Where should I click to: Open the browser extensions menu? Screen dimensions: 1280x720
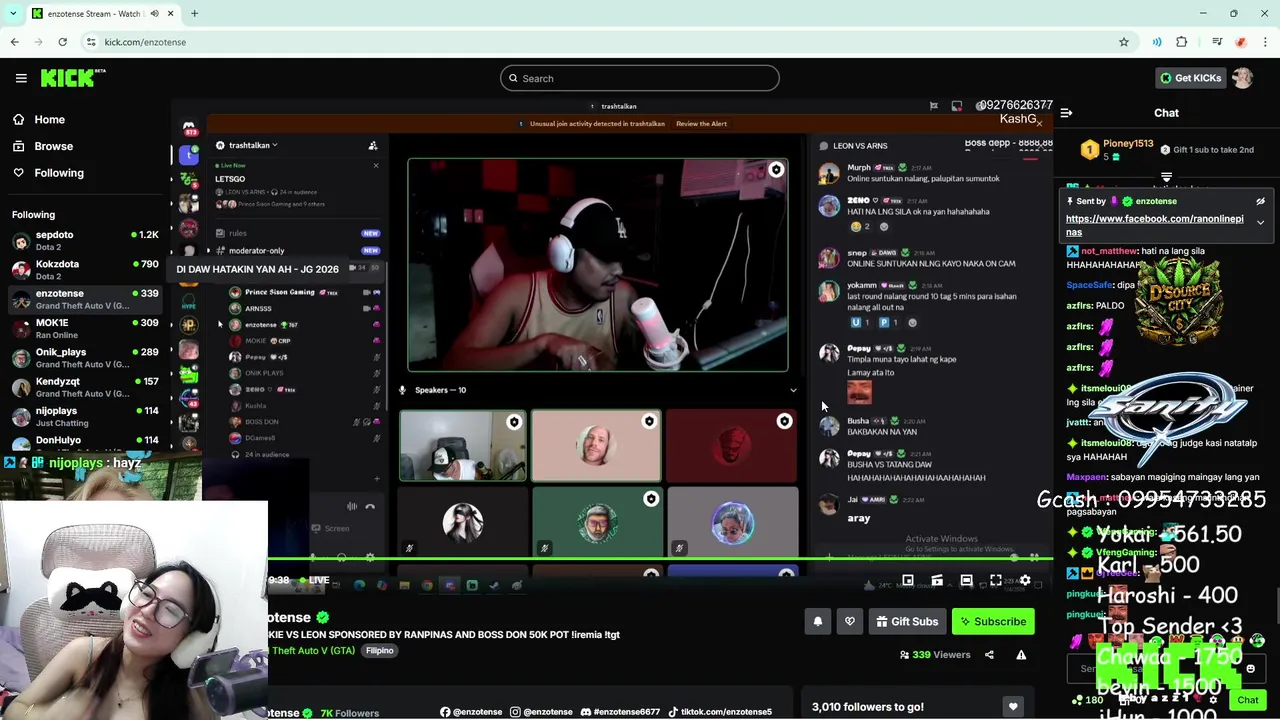[1182, 42]
